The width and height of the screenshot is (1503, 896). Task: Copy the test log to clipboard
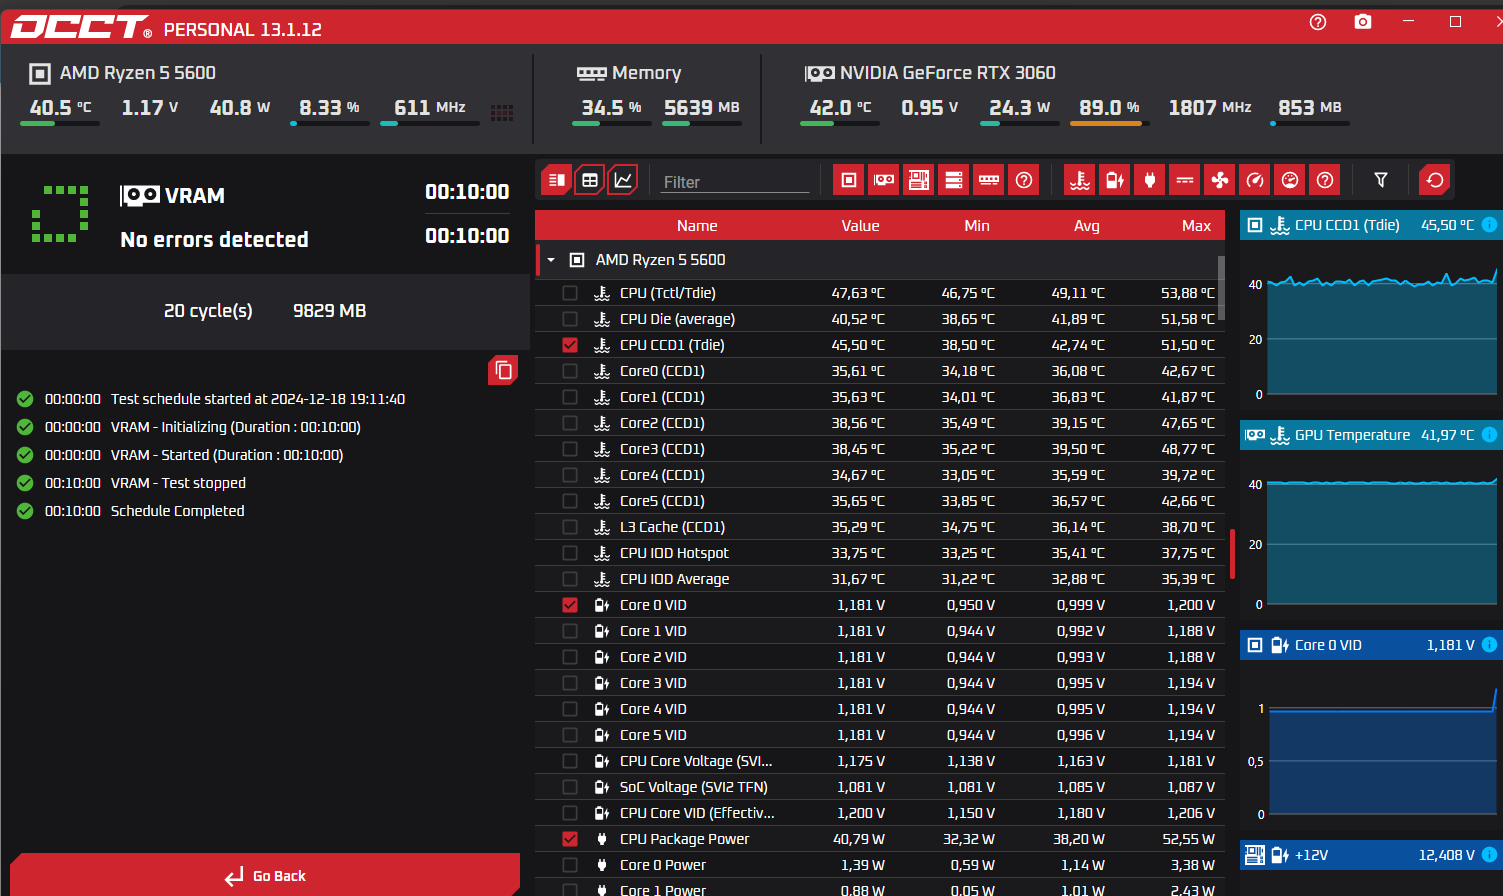(503, 370)
